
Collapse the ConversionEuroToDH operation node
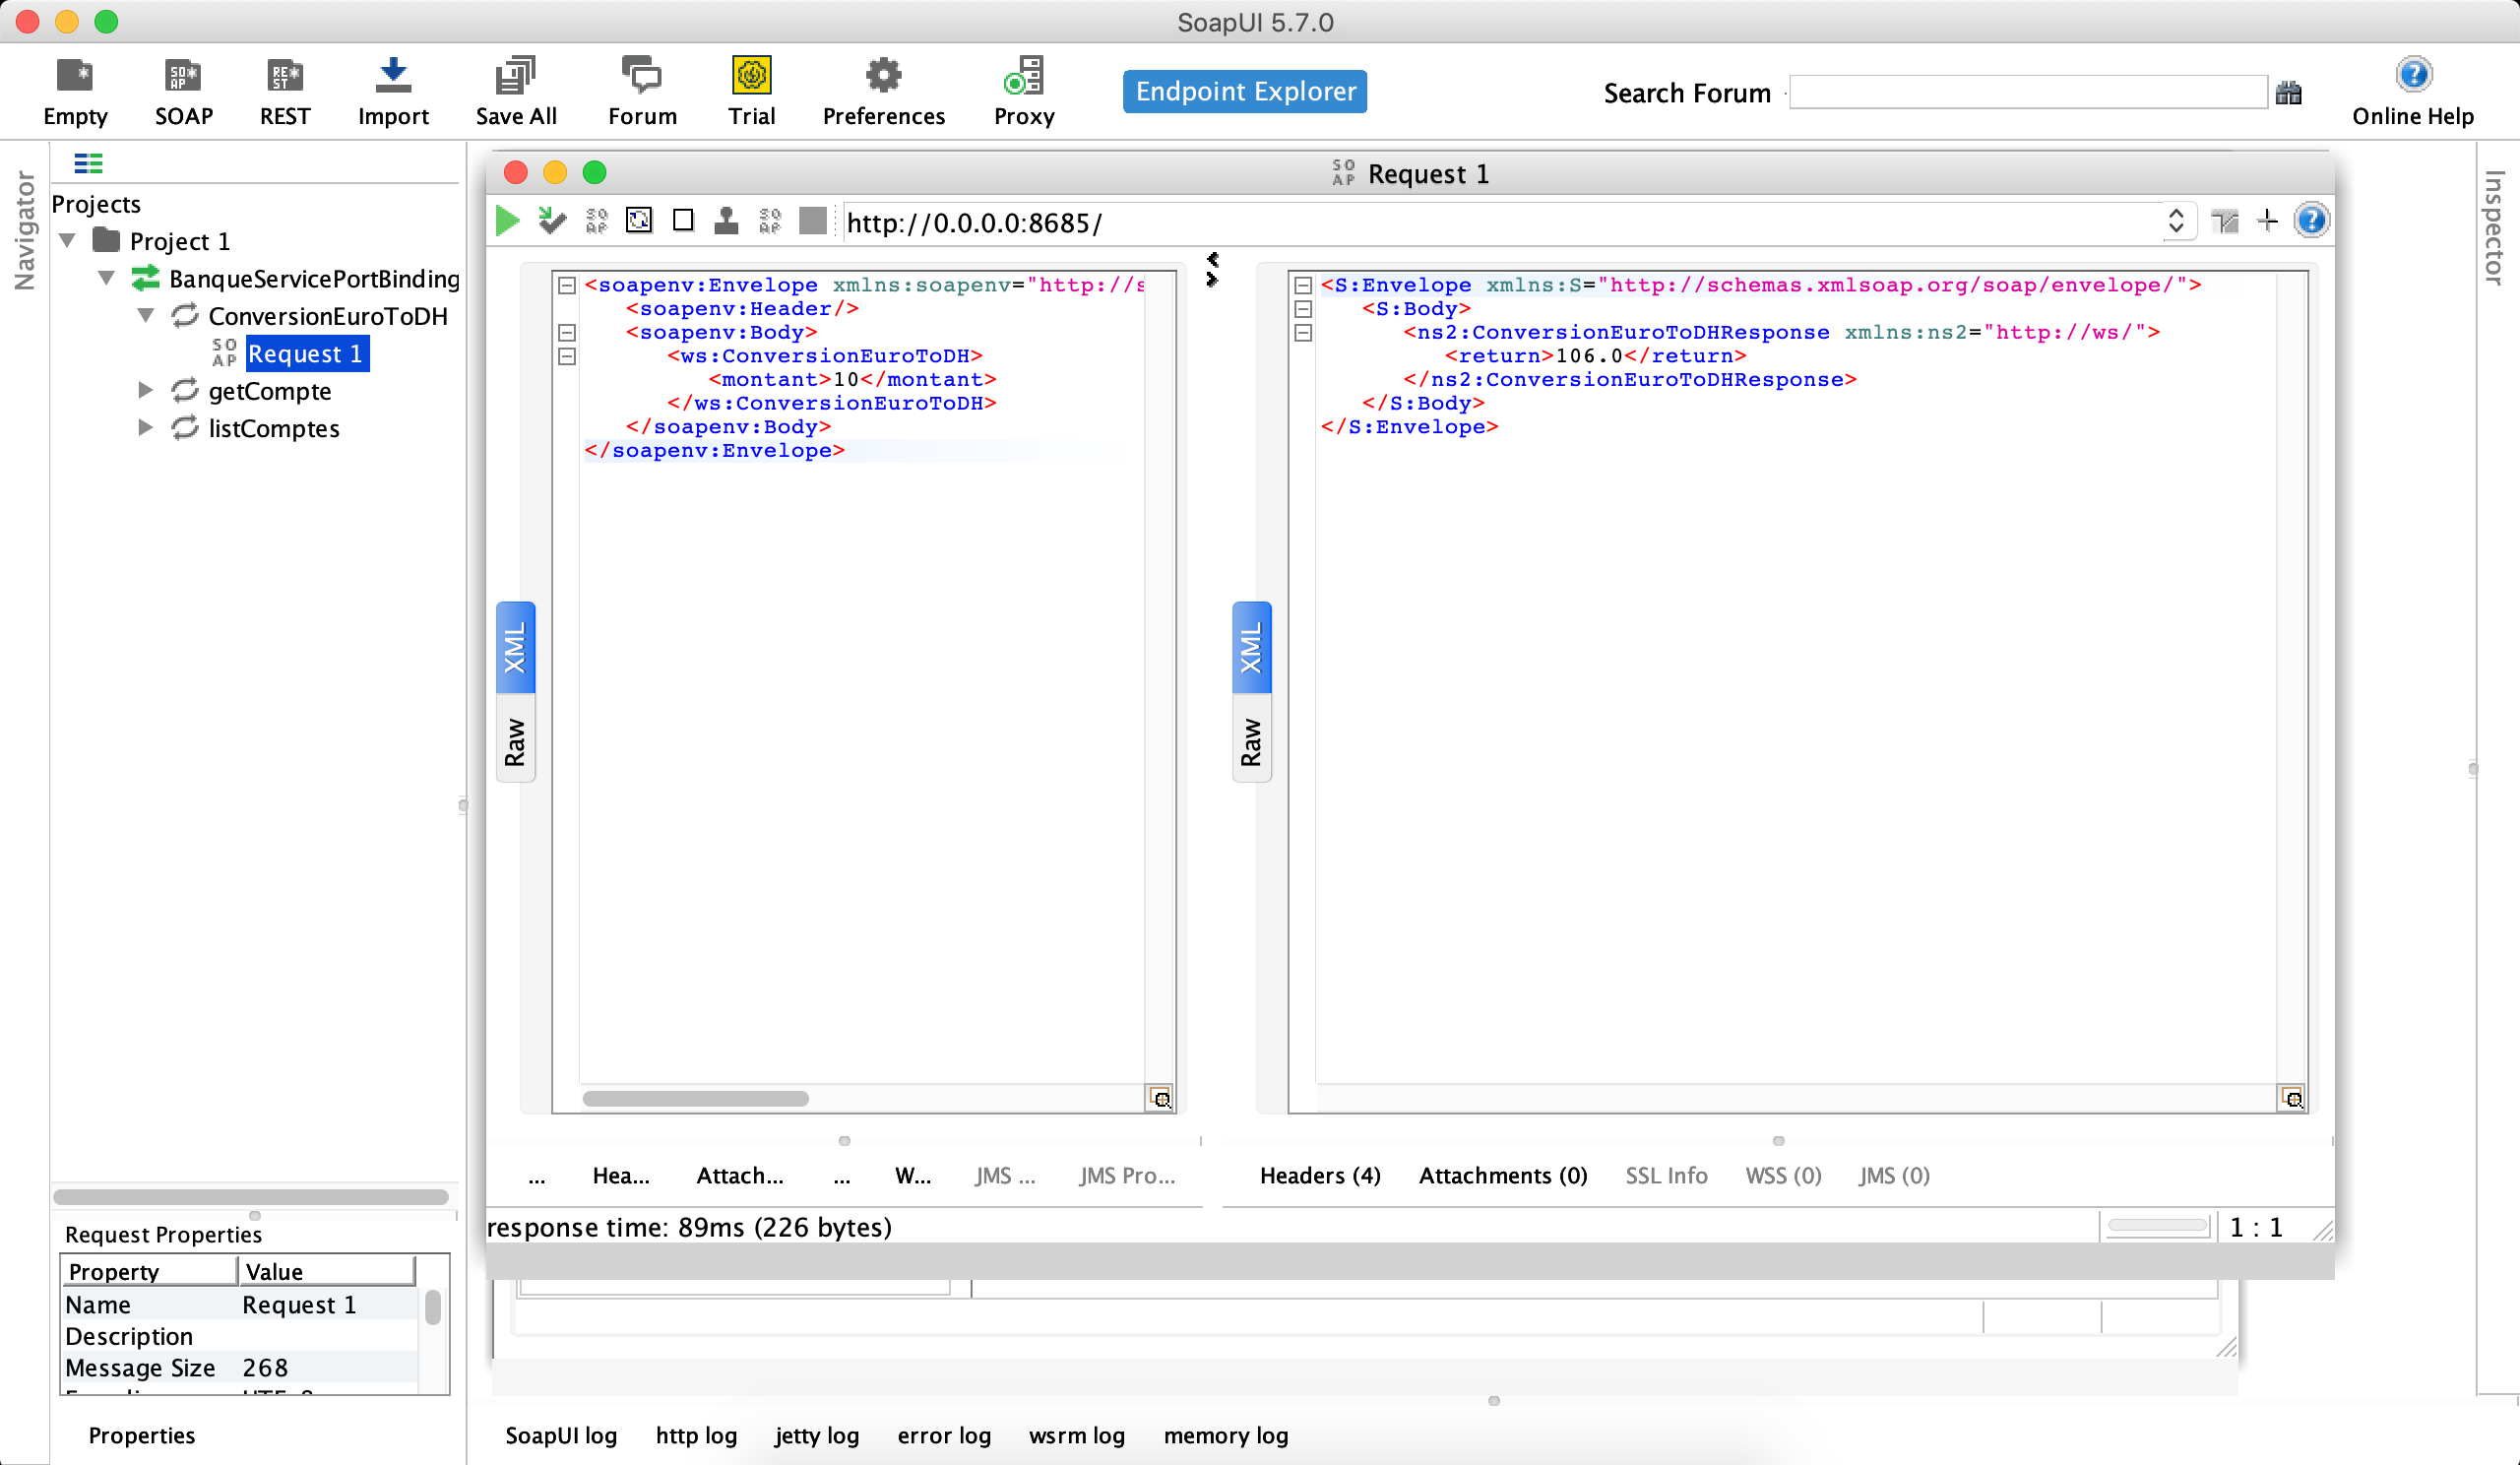point(145,316)
